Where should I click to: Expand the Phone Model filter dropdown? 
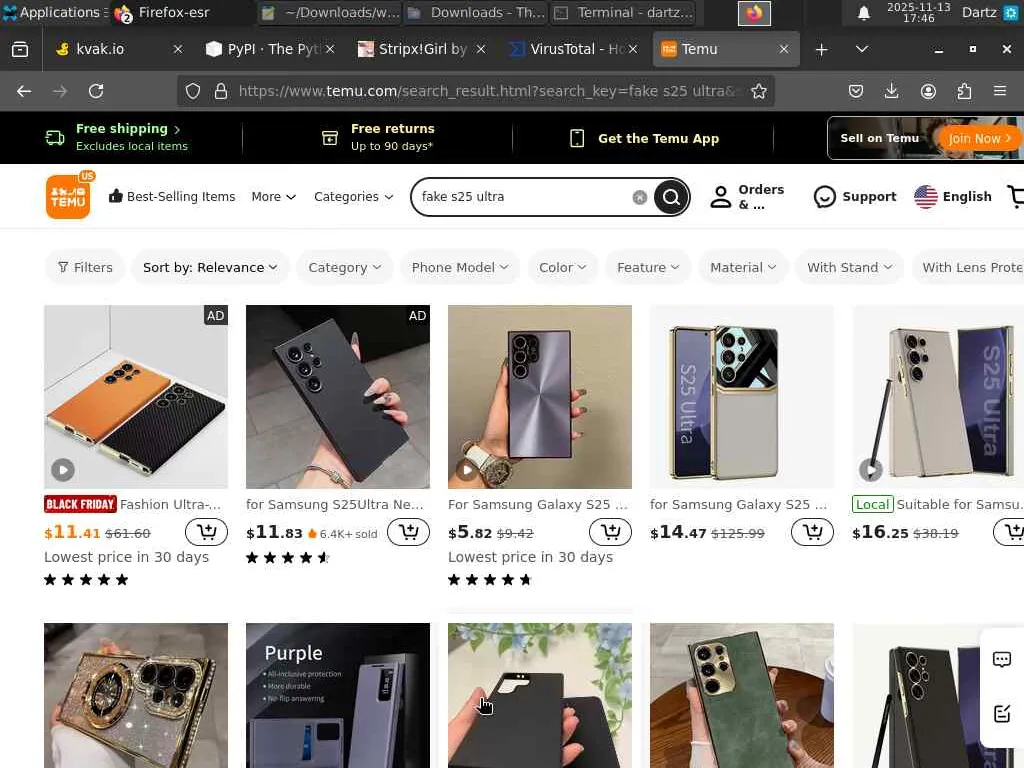coord(460,267)
